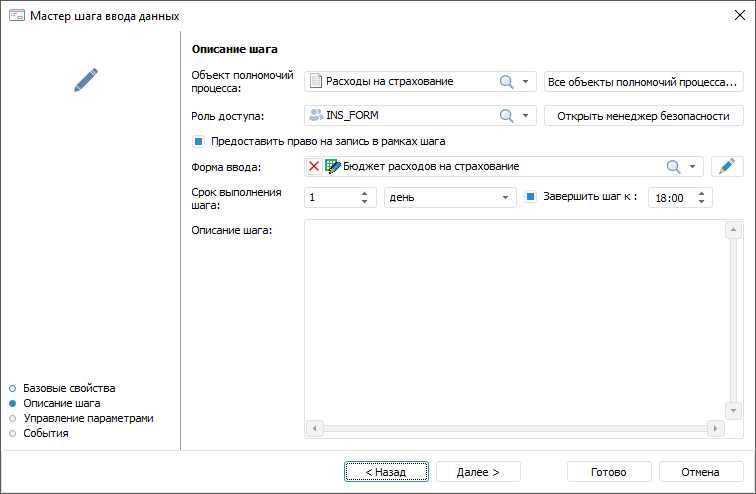This screenshot has width=756, height=494.
Task: Click the users icon beside INS_FORM
Action: [316, 115]
